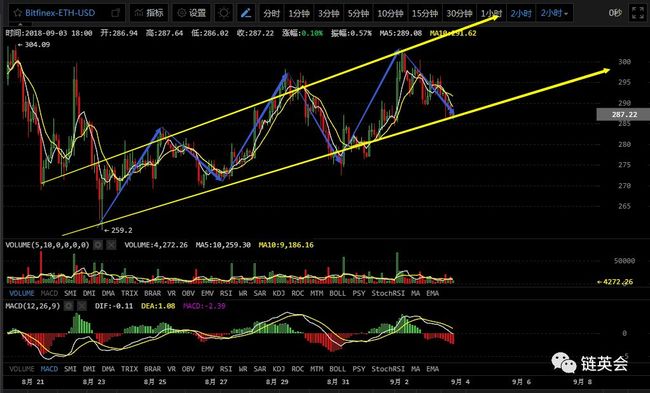Select DMI in the indicator row above the MACD panel
The height and width of the screenshot is (393, 650).
(89, 293)
